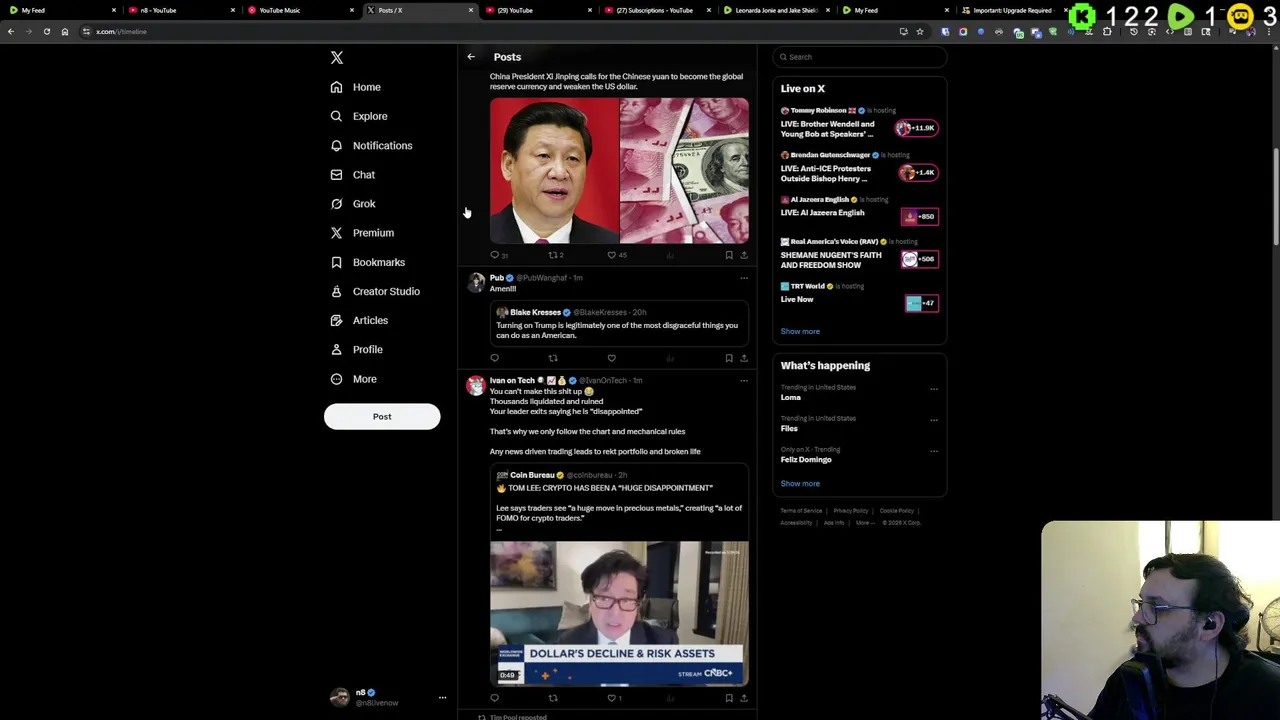Open Pub's profile avatar
Screen dimensions: 1280x720
476,283
